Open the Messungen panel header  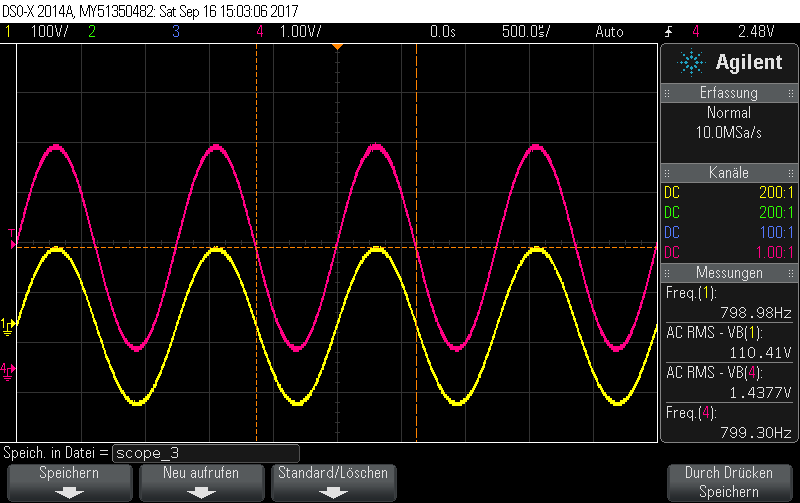coord(729,273)
